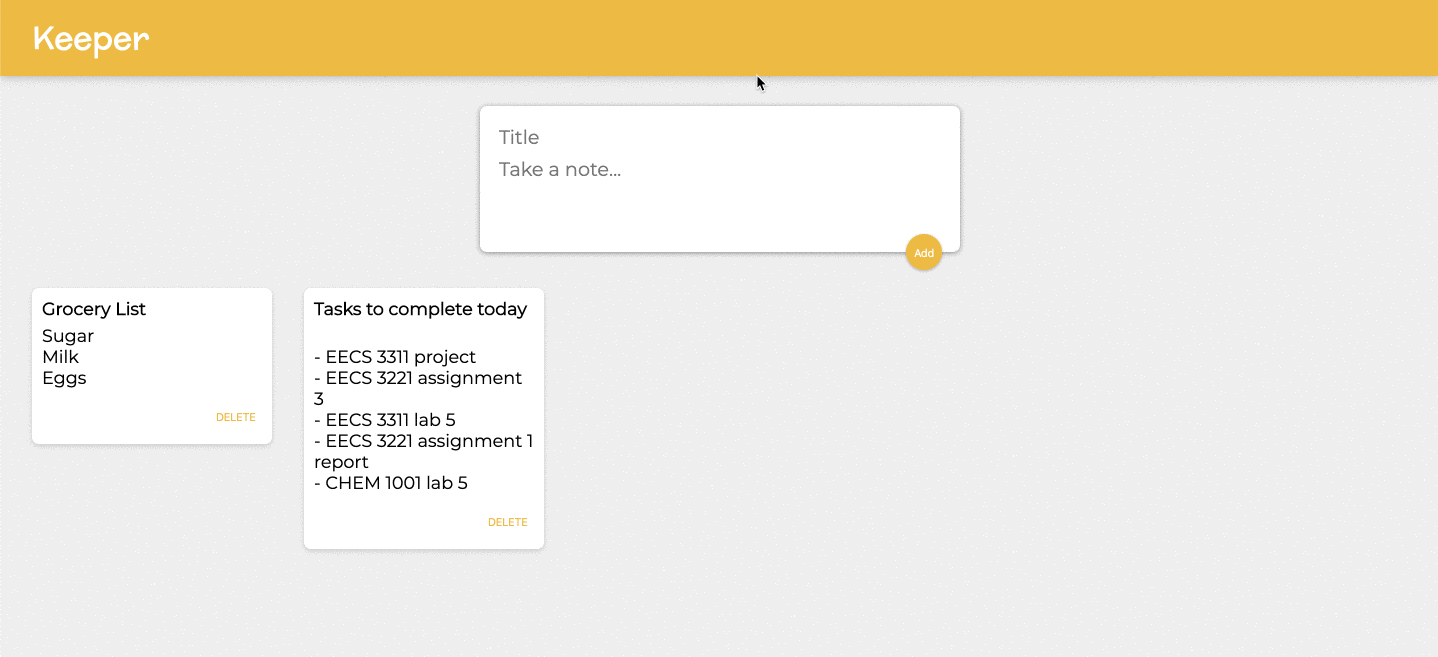Click the round yellow Add button
This screenshot has height=657, width=1438.
[923, 253]
